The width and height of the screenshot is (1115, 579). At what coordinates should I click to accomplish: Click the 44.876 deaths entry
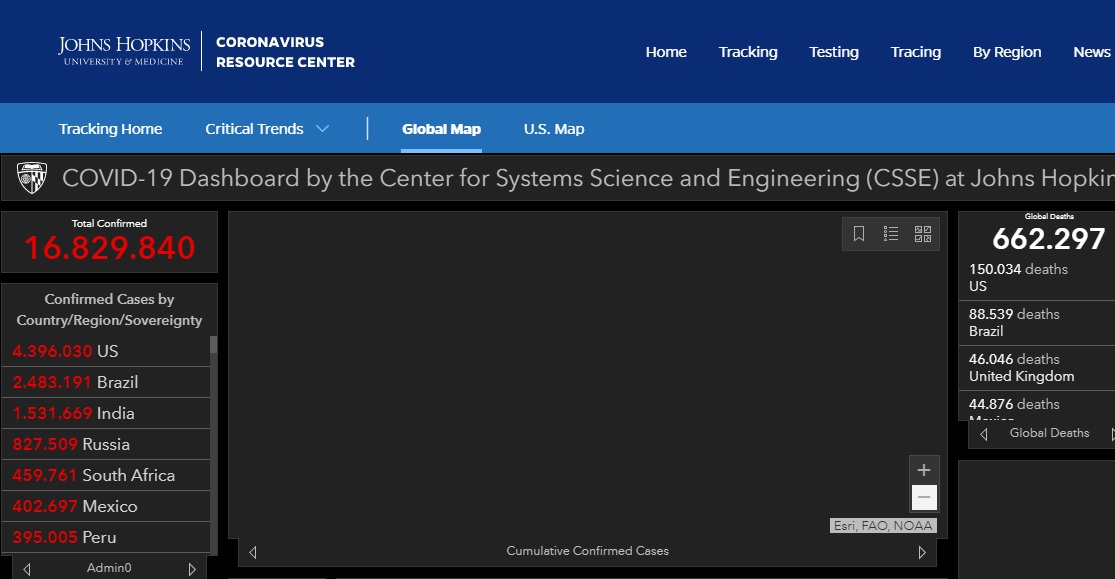[1037, 405]
